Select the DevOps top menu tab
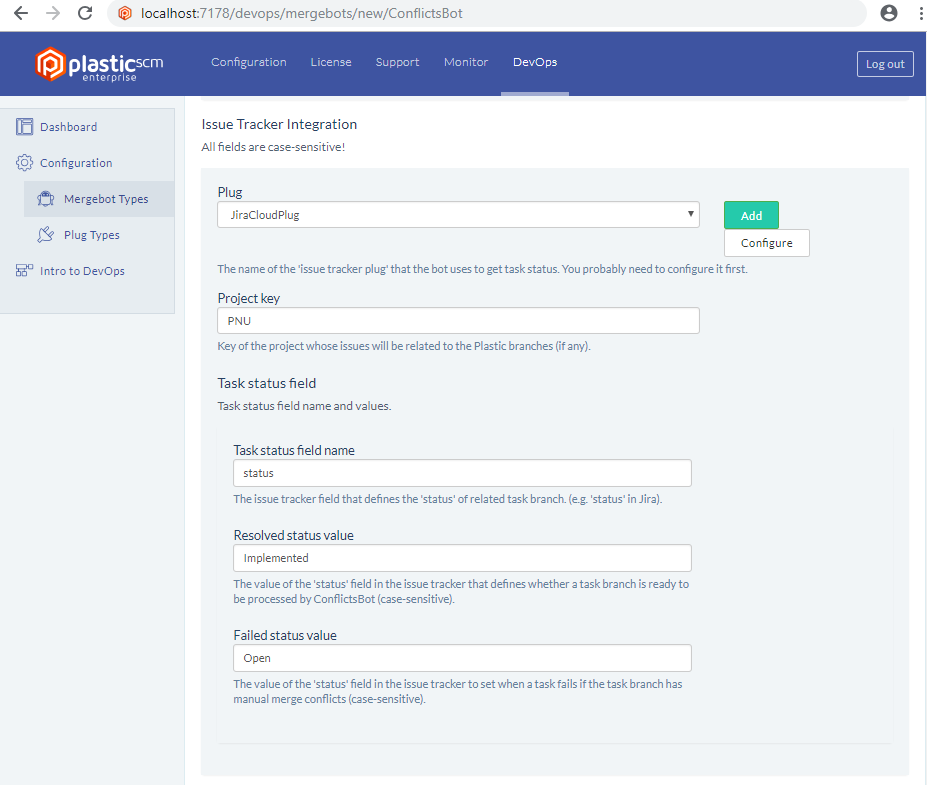This screenshot has width=927, height=785. pos(535,62)
